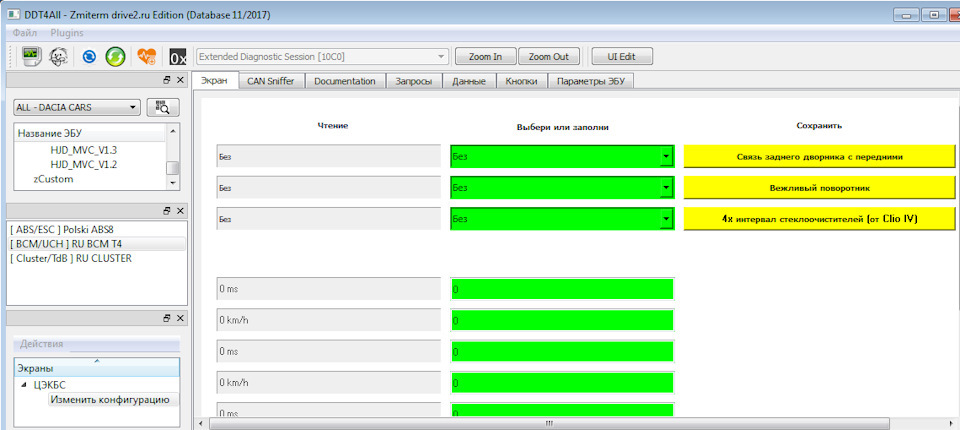960x430 pixels.
Task: Open the 0x hex command icon
Action: click(x=178, y=57)
